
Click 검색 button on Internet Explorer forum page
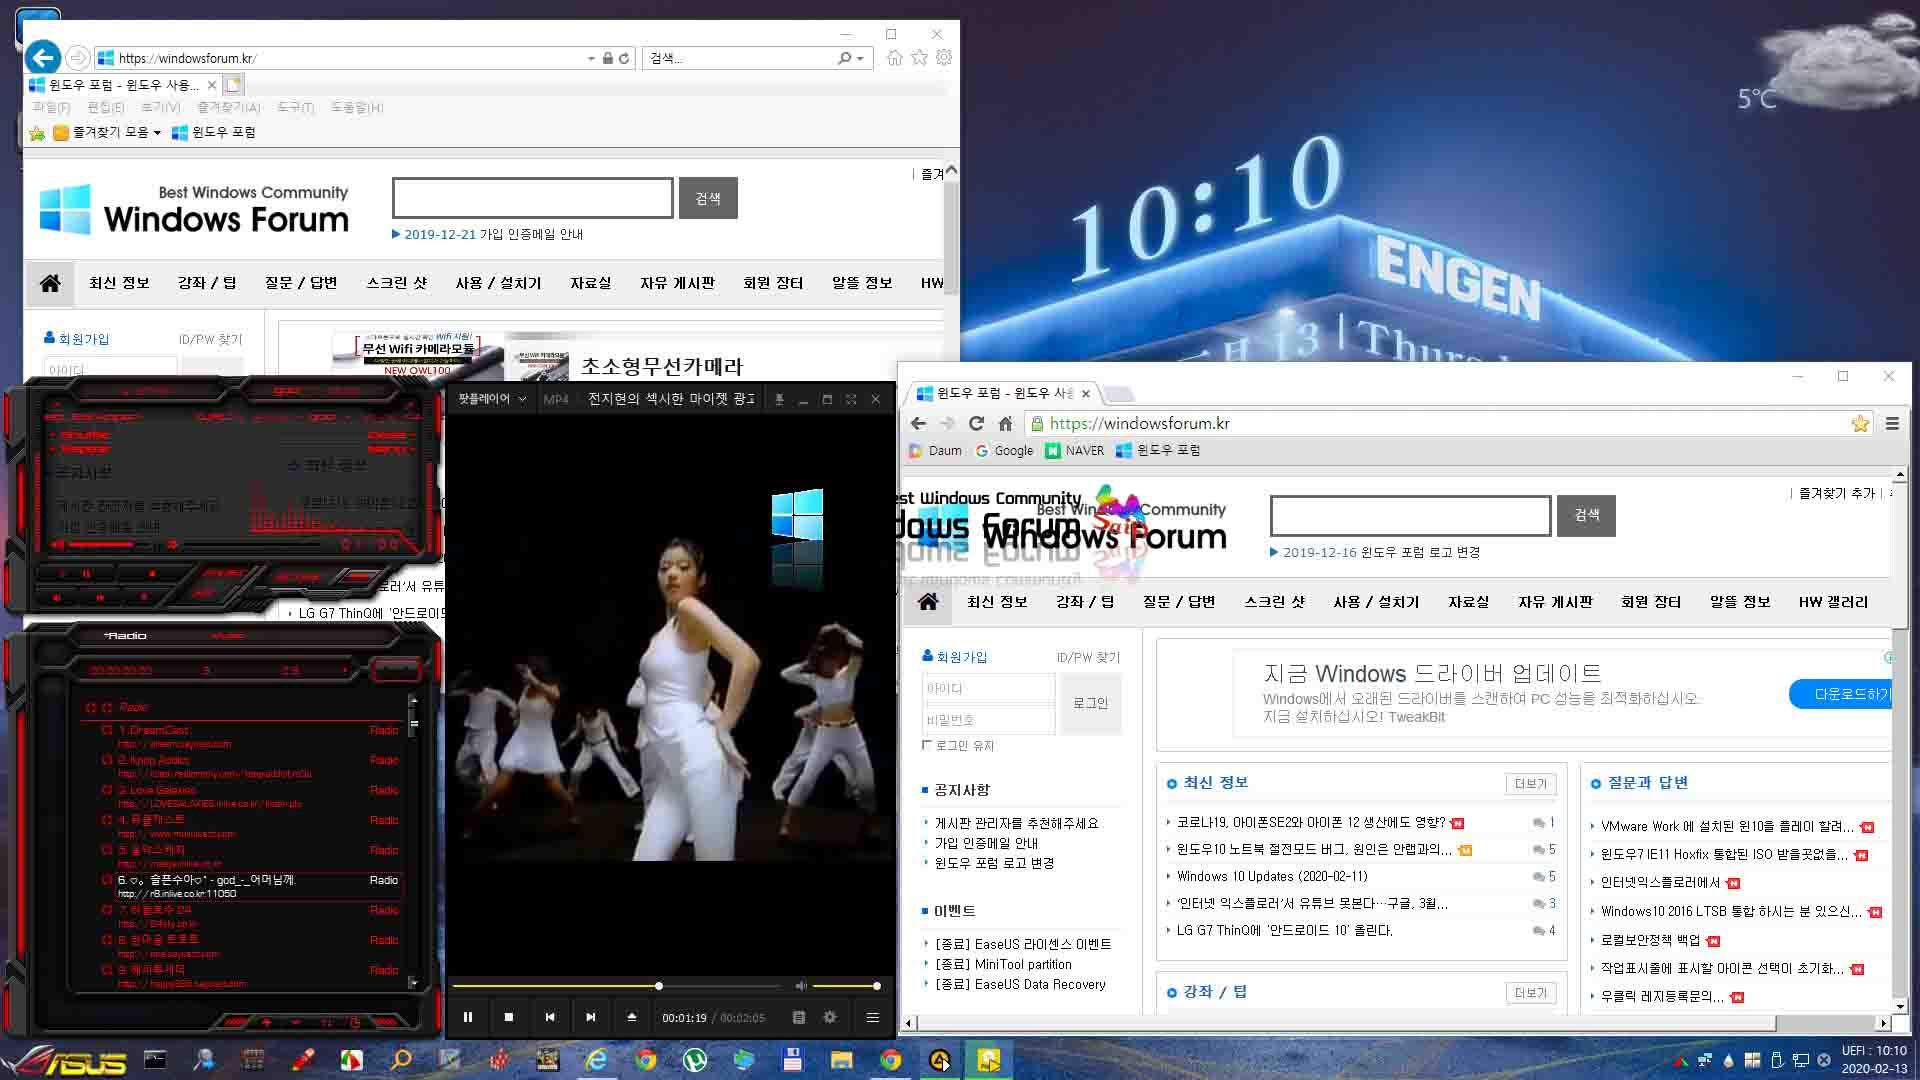coord(708,198)
